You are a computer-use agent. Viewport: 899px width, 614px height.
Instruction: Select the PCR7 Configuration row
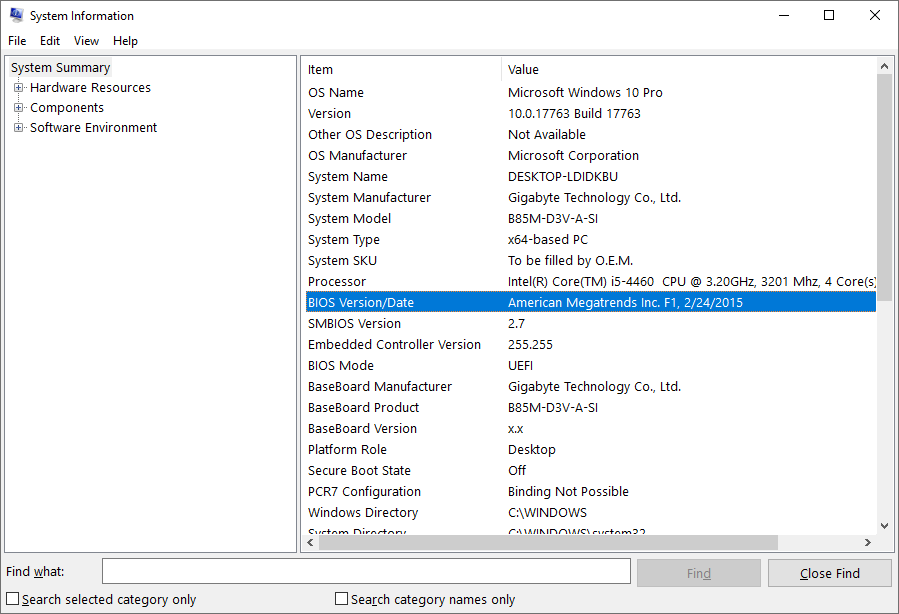pos(591,492)
